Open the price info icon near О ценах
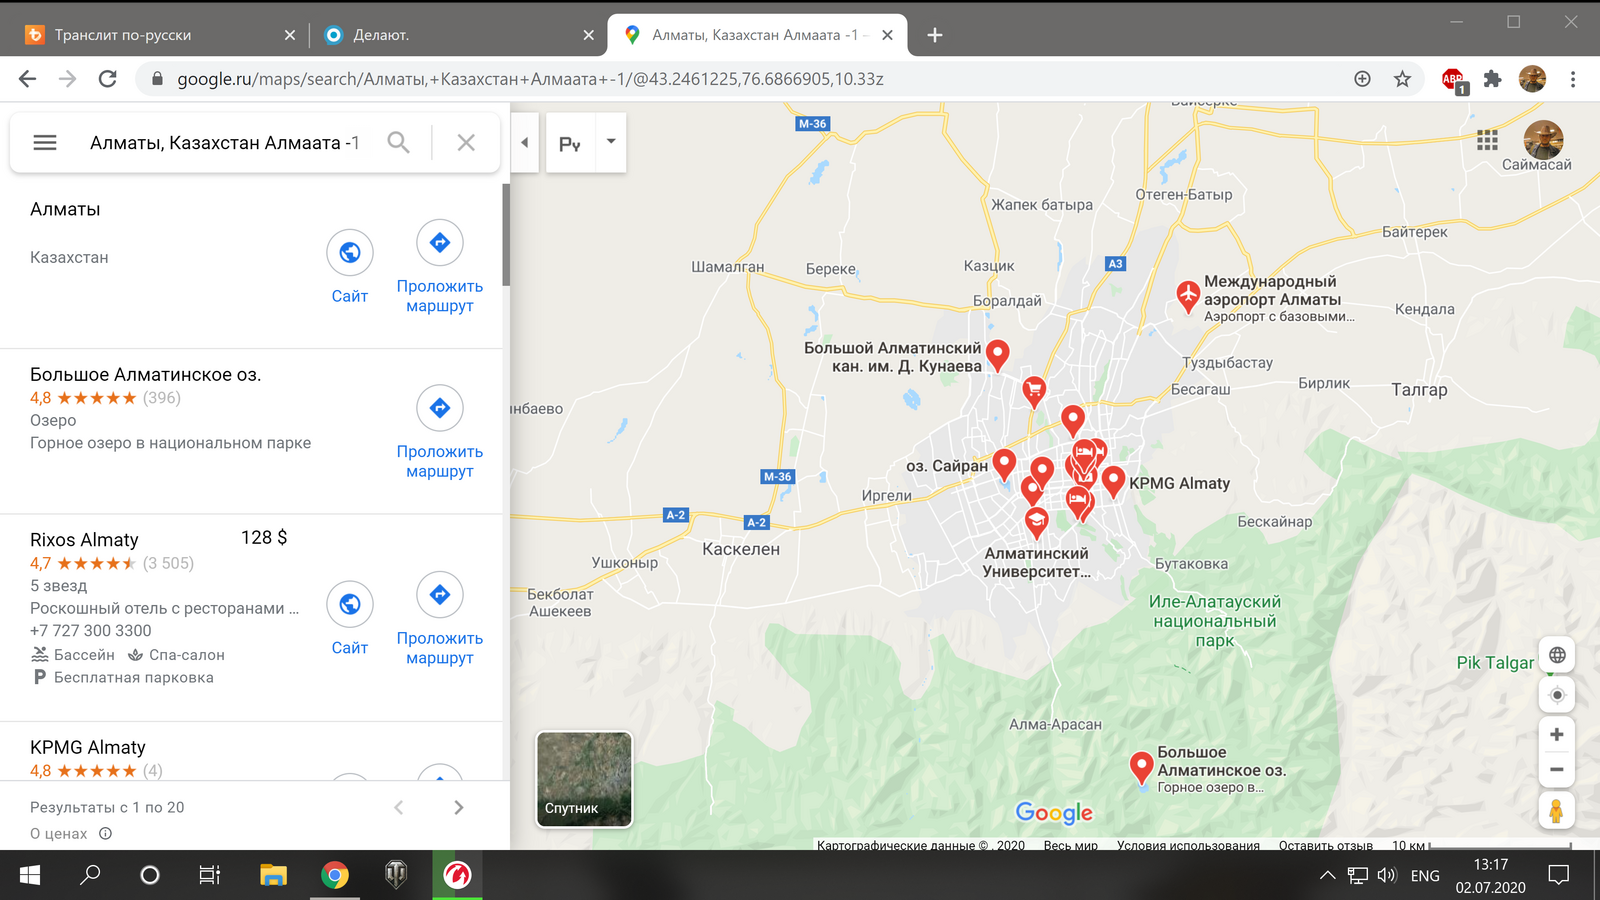 pos(106,834)
